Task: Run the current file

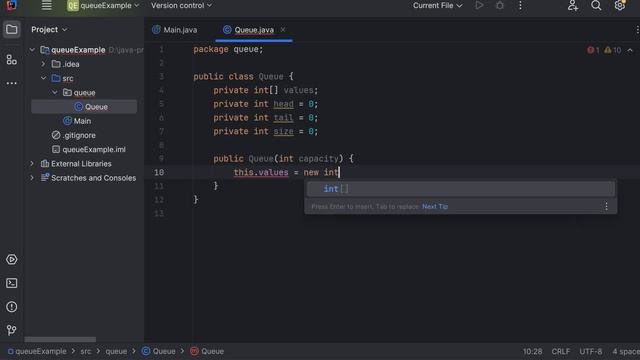Action: tap(479, 5)
